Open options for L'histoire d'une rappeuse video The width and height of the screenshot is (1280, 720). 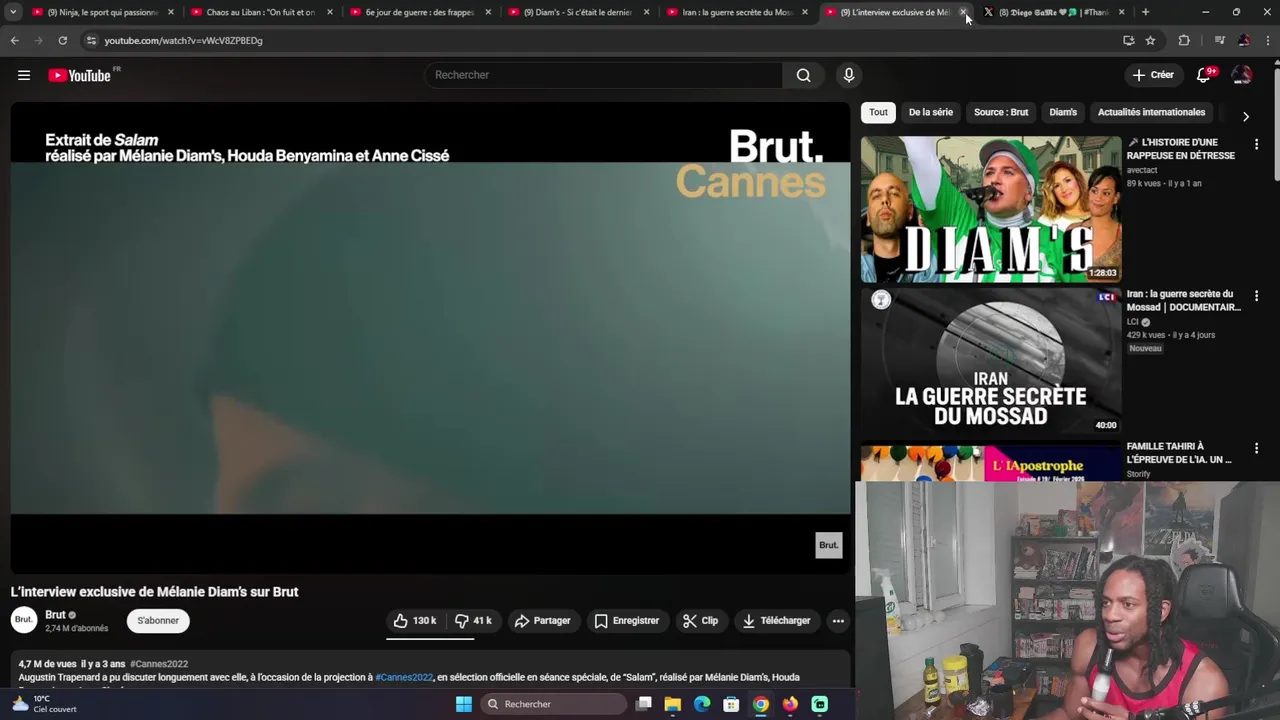point(1256,144)
